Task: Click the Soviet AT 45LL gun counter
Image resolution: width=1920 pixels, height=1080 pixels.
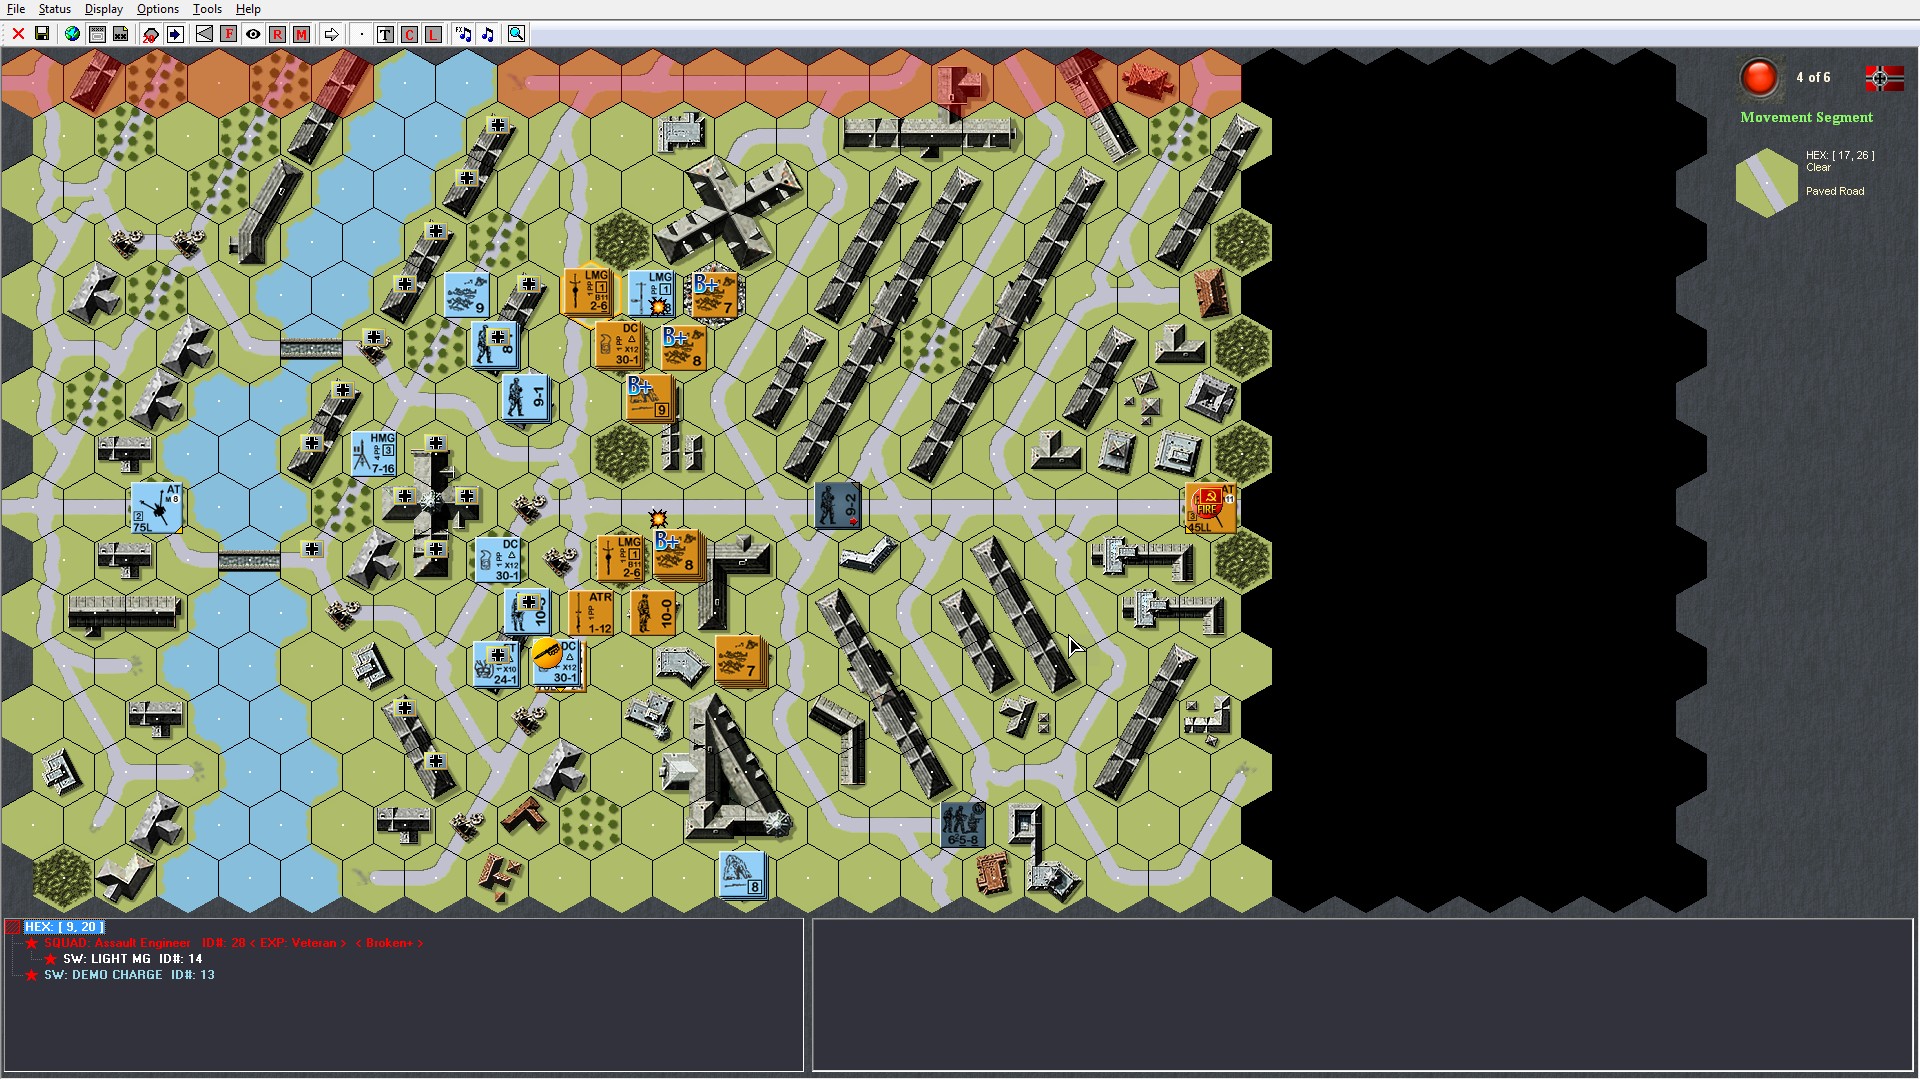Action: tap(1210, 508)
